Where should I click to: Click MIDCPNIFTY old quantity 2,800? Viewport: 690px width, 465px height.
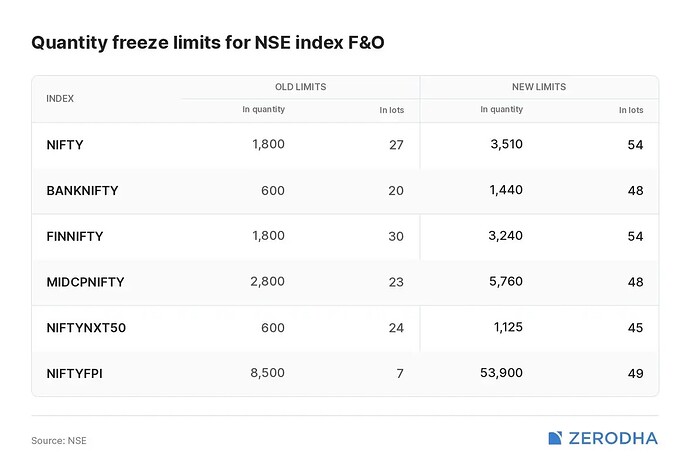[x=268, y=281]
